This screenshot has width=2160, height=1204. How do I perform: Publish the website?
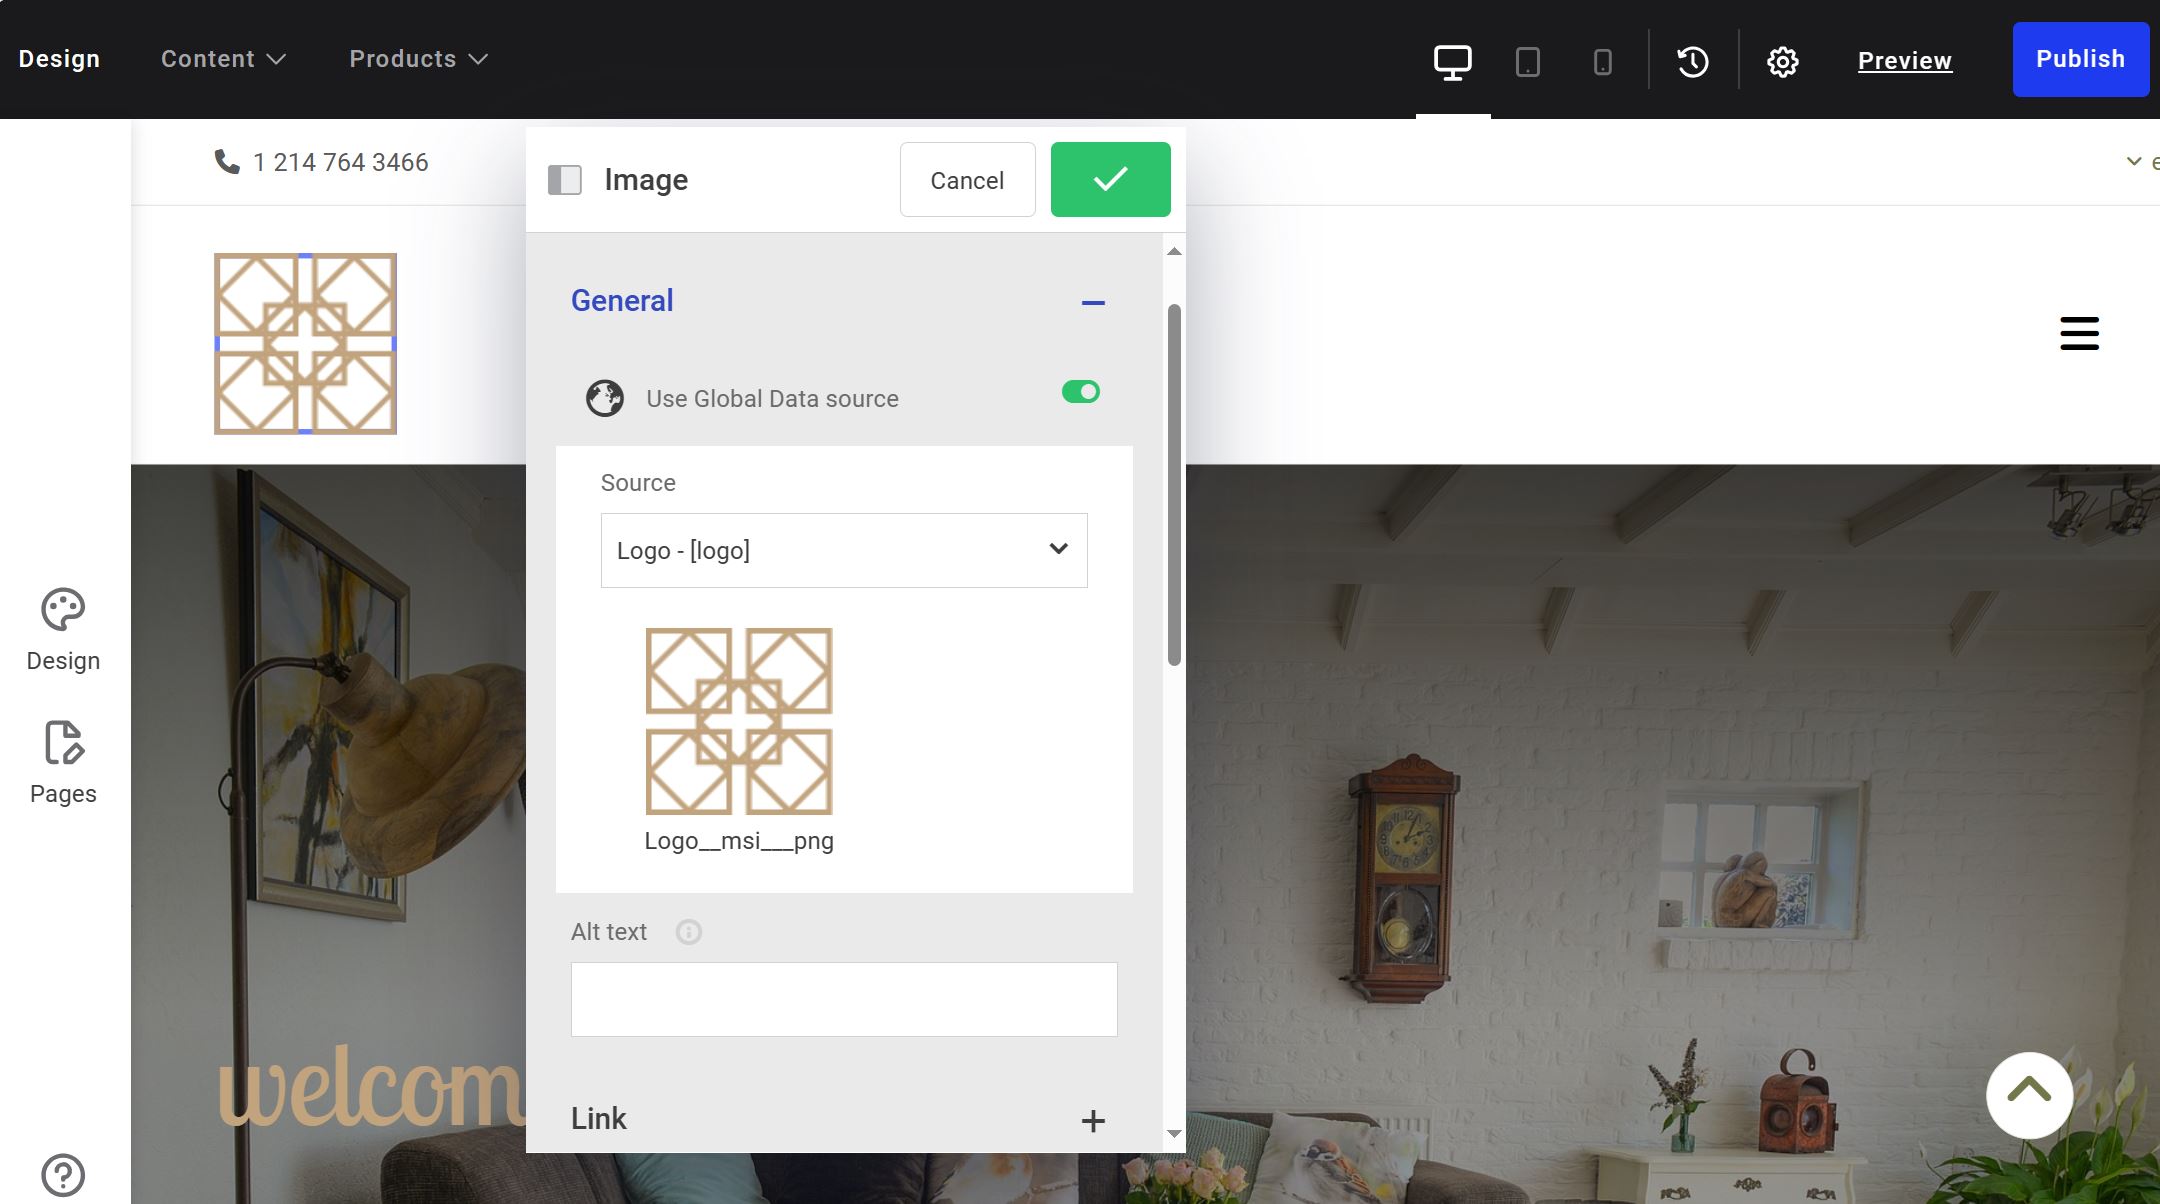(x=2080, y=58)
